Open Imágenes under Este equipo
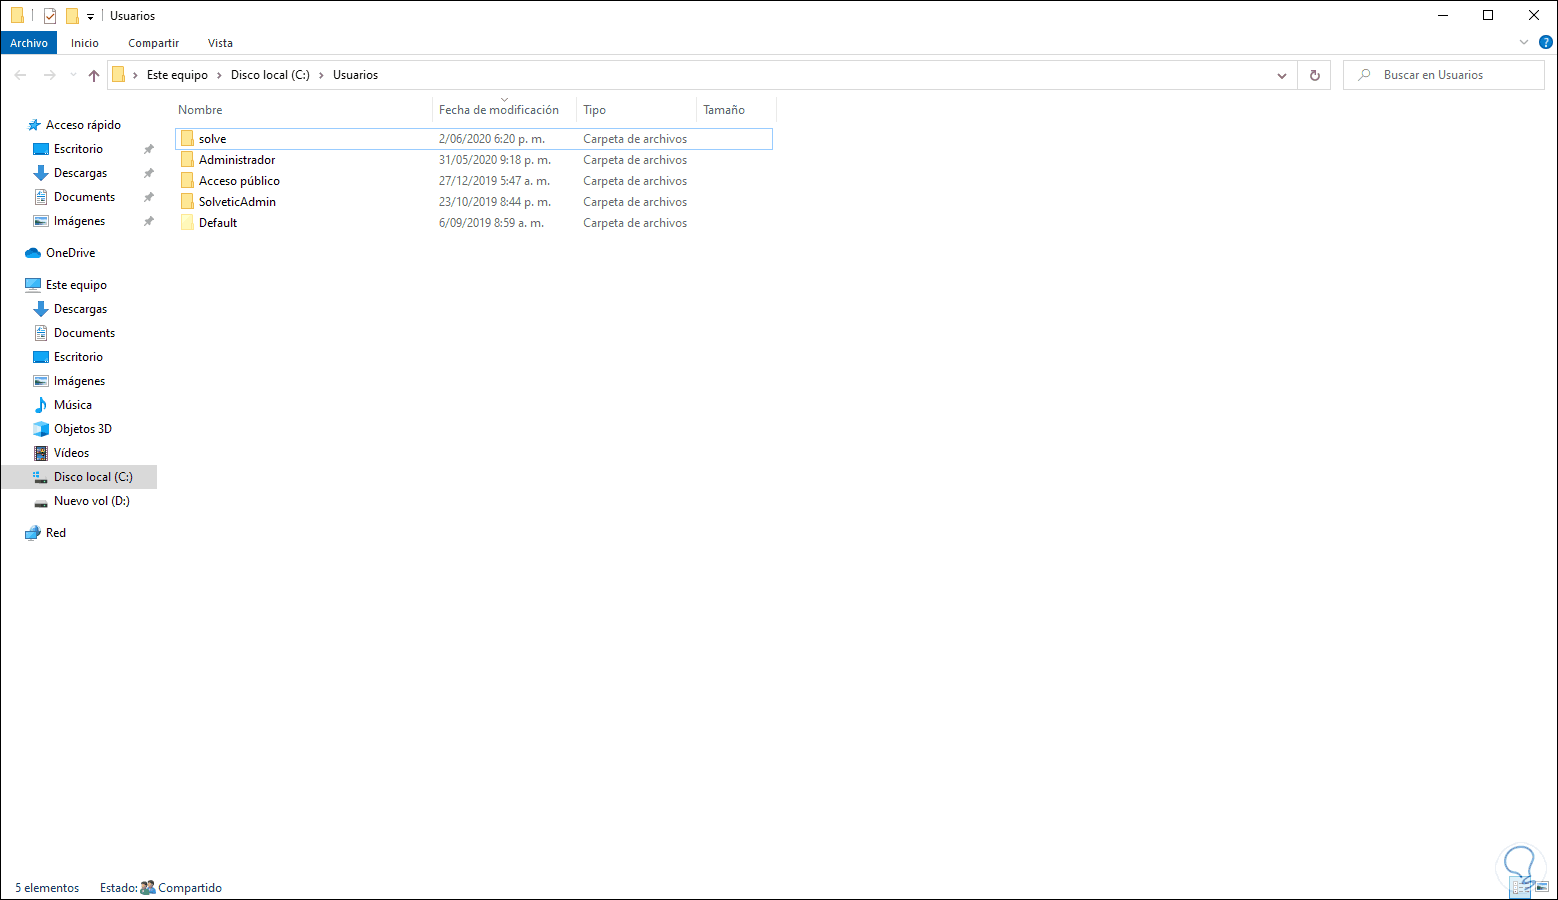Image resolution: width=1558 pixels, height=900 pixels. 79,381
